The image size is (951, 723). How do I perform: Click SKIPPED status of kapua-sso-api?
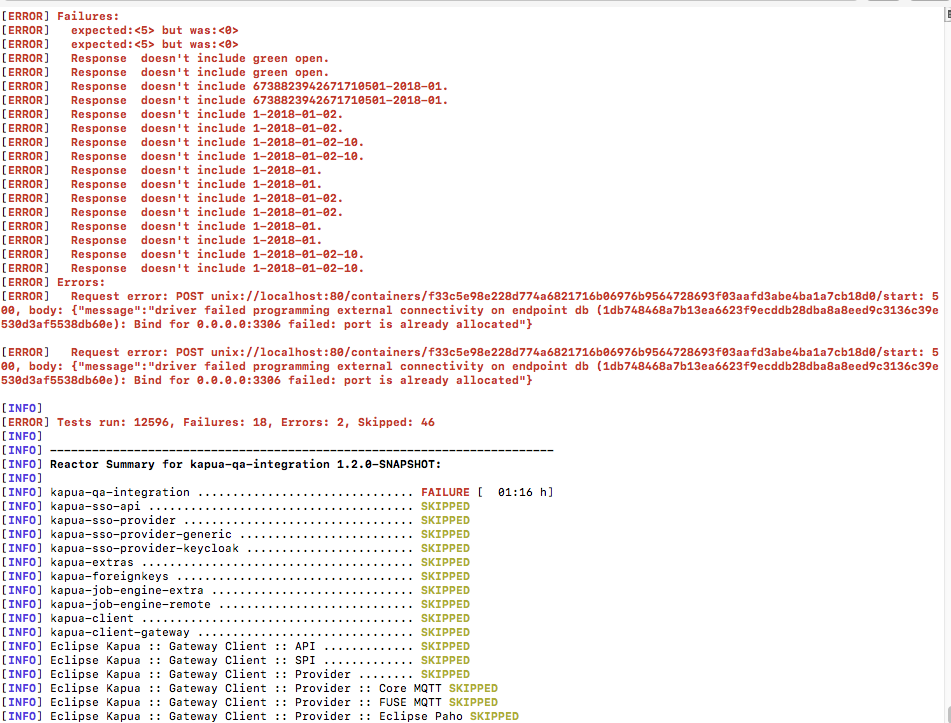click(x=445, y=506)
